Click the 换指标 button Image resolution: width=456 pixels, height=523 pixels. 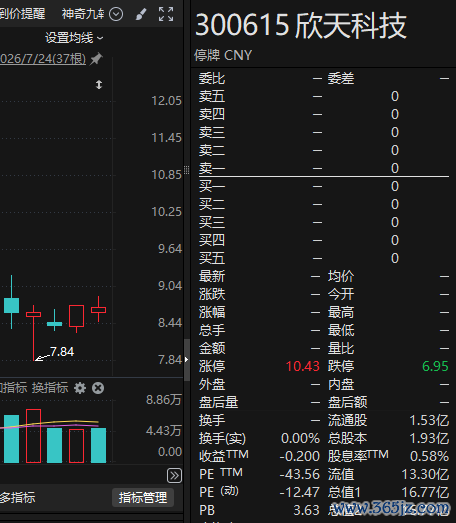[50, 388]
